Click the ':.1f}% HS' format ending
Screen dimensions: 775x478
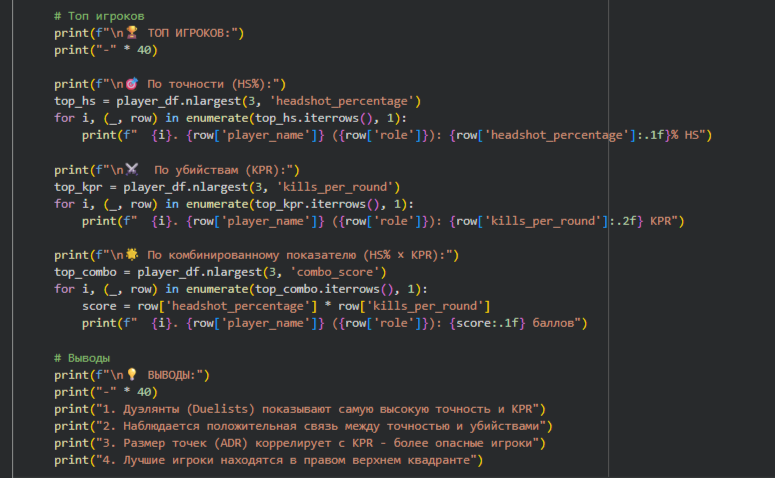[x=668, y=135]
